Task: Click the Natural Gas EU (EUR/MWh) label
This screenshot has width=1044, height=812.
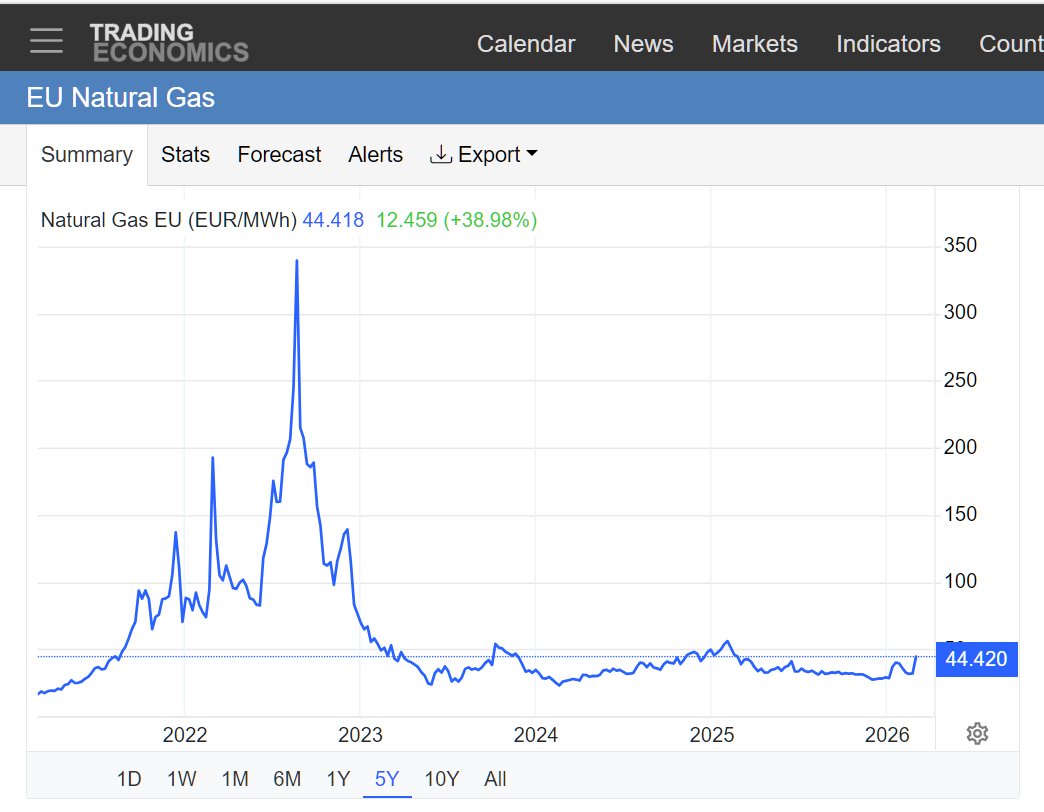Action: pos(168,220)
